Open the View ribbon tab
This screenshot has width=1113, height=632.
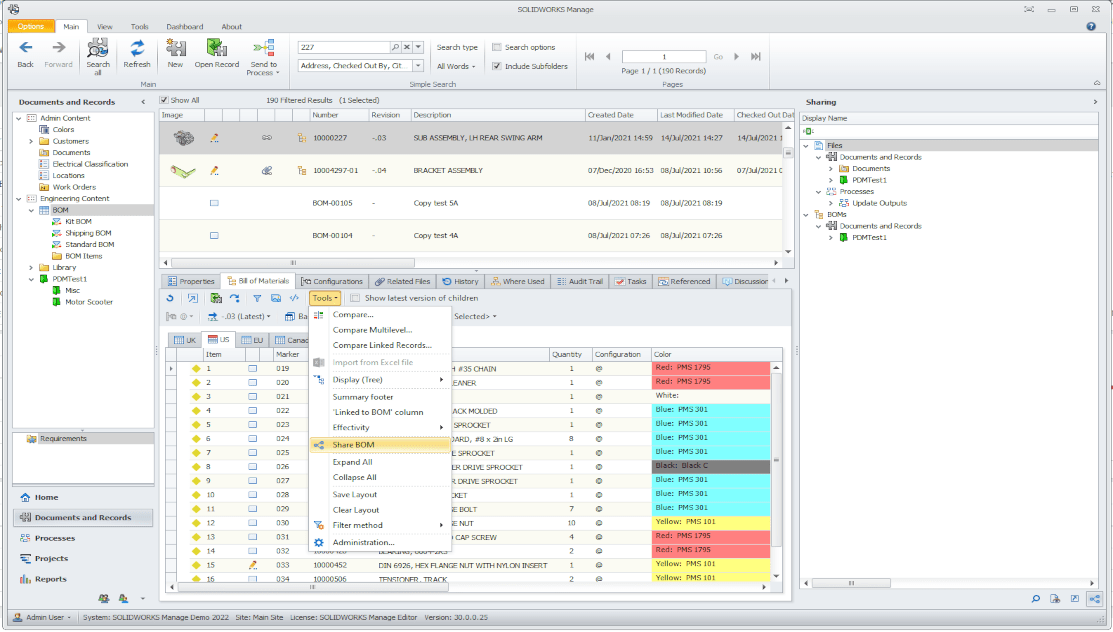(105, 27)
